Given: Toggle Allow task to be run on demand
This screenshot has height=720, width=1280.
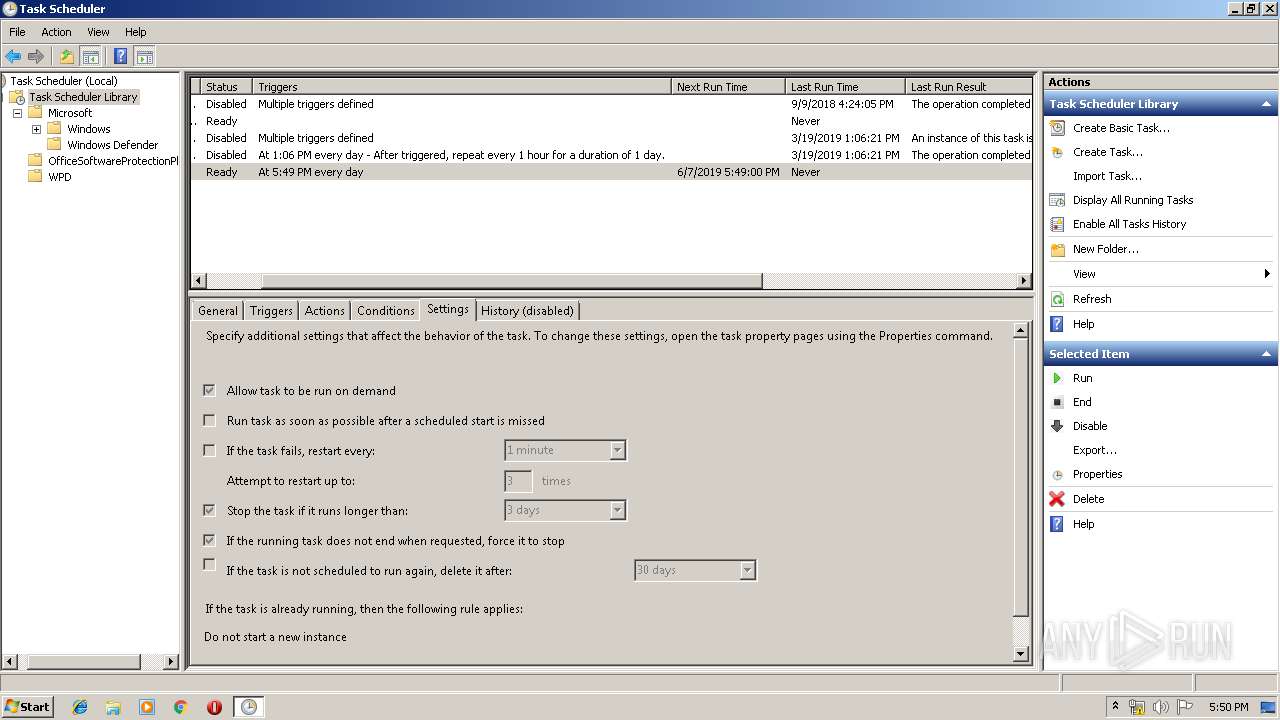Looking at the screenshot, I should click(209, 390).
